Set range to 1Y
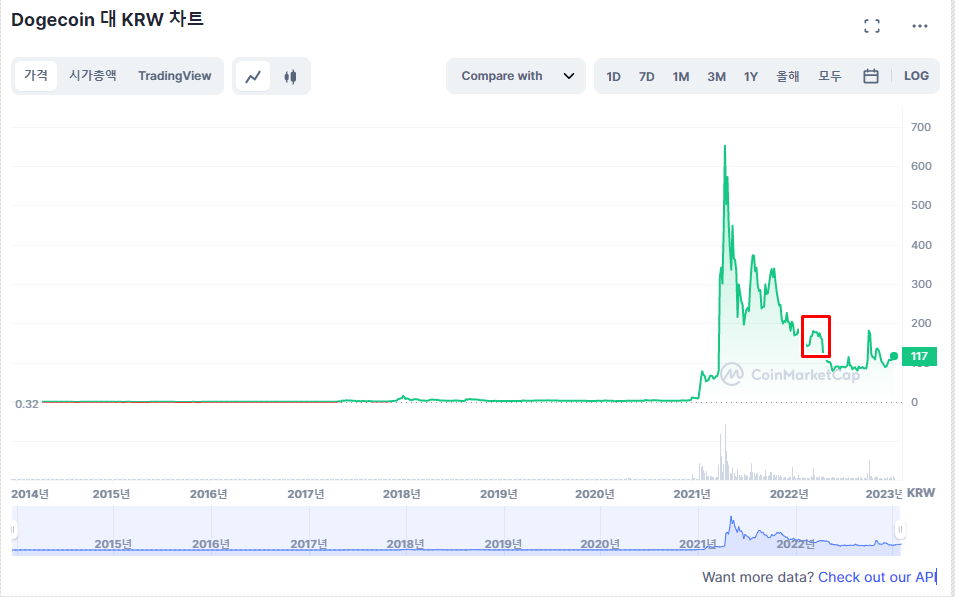This screenshot has width=955, height=597. (750, 76)
